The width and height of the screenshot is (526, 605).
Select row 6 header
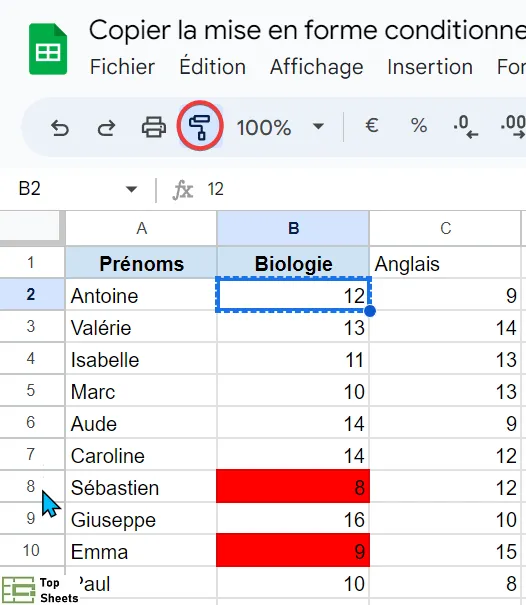31,422
